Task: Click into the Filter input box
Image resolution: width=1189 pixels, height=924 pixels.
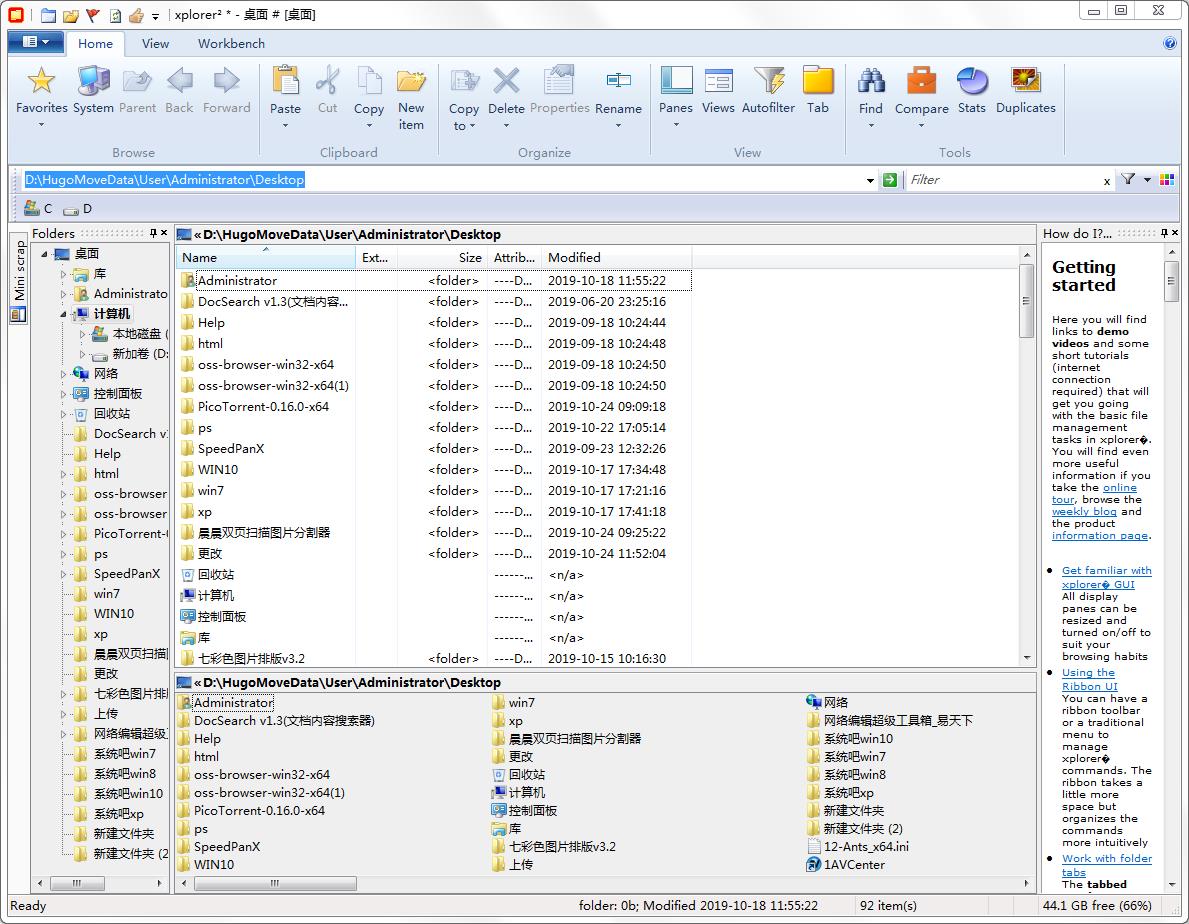Action: point(1000,180)
